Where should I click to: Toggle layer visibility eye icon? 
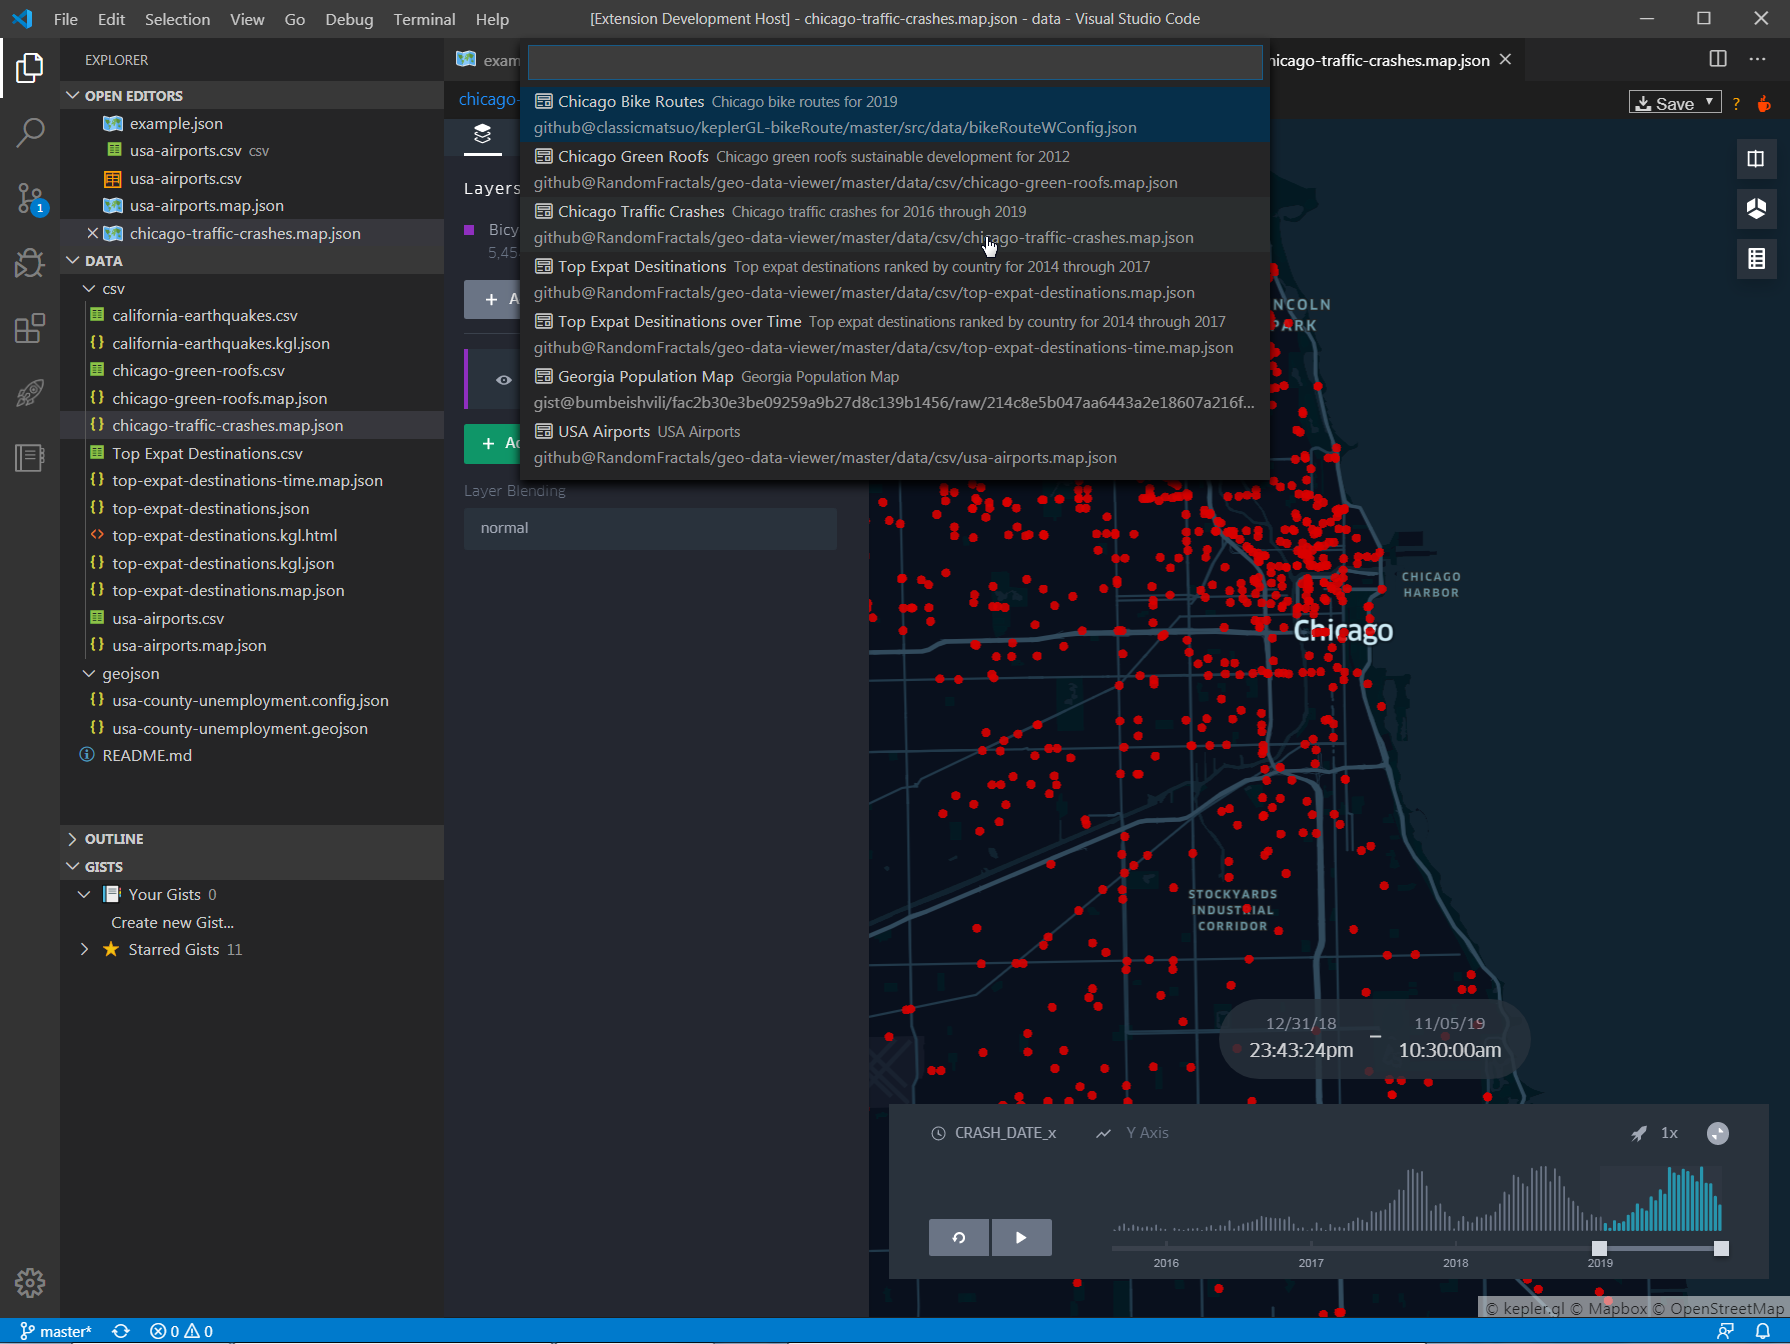point(504,380)
